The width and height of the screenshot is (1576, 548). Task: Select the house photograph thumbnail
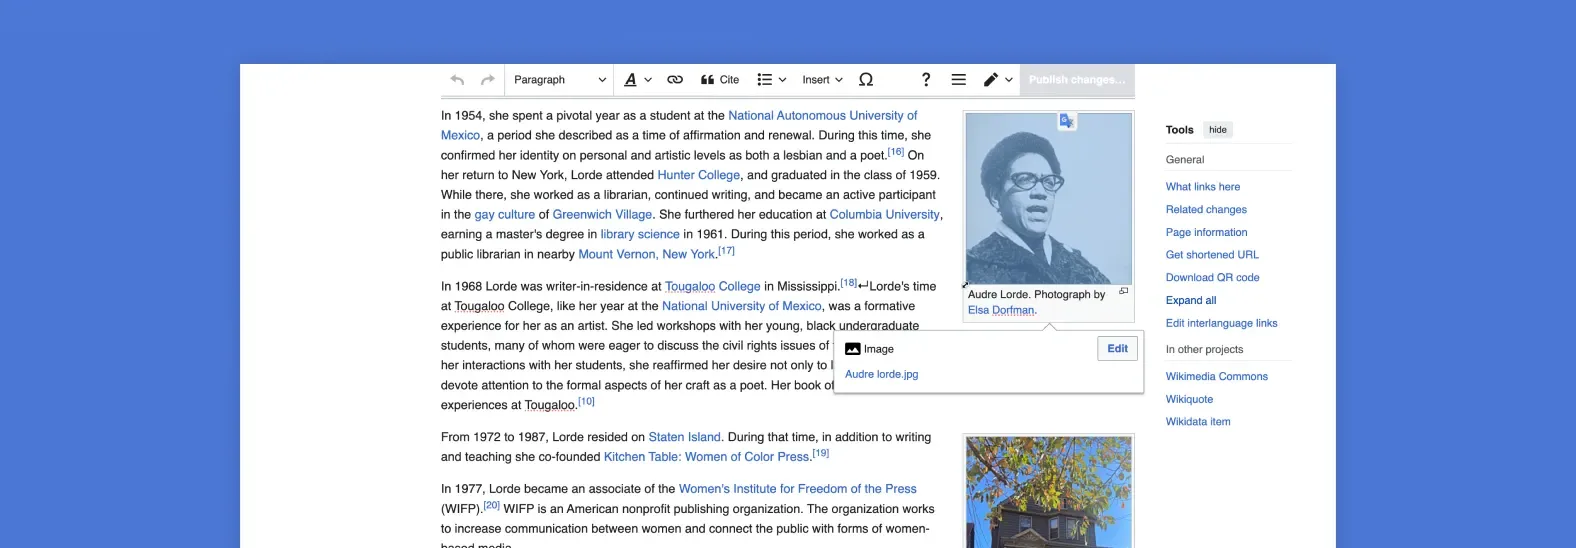[1048, 492]
